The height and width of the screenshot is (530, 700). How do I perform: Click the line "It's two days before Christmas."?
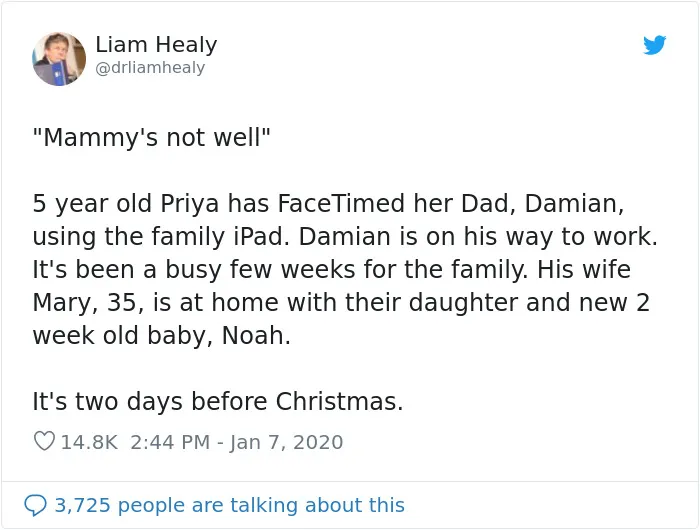click(x=218, y=401)
